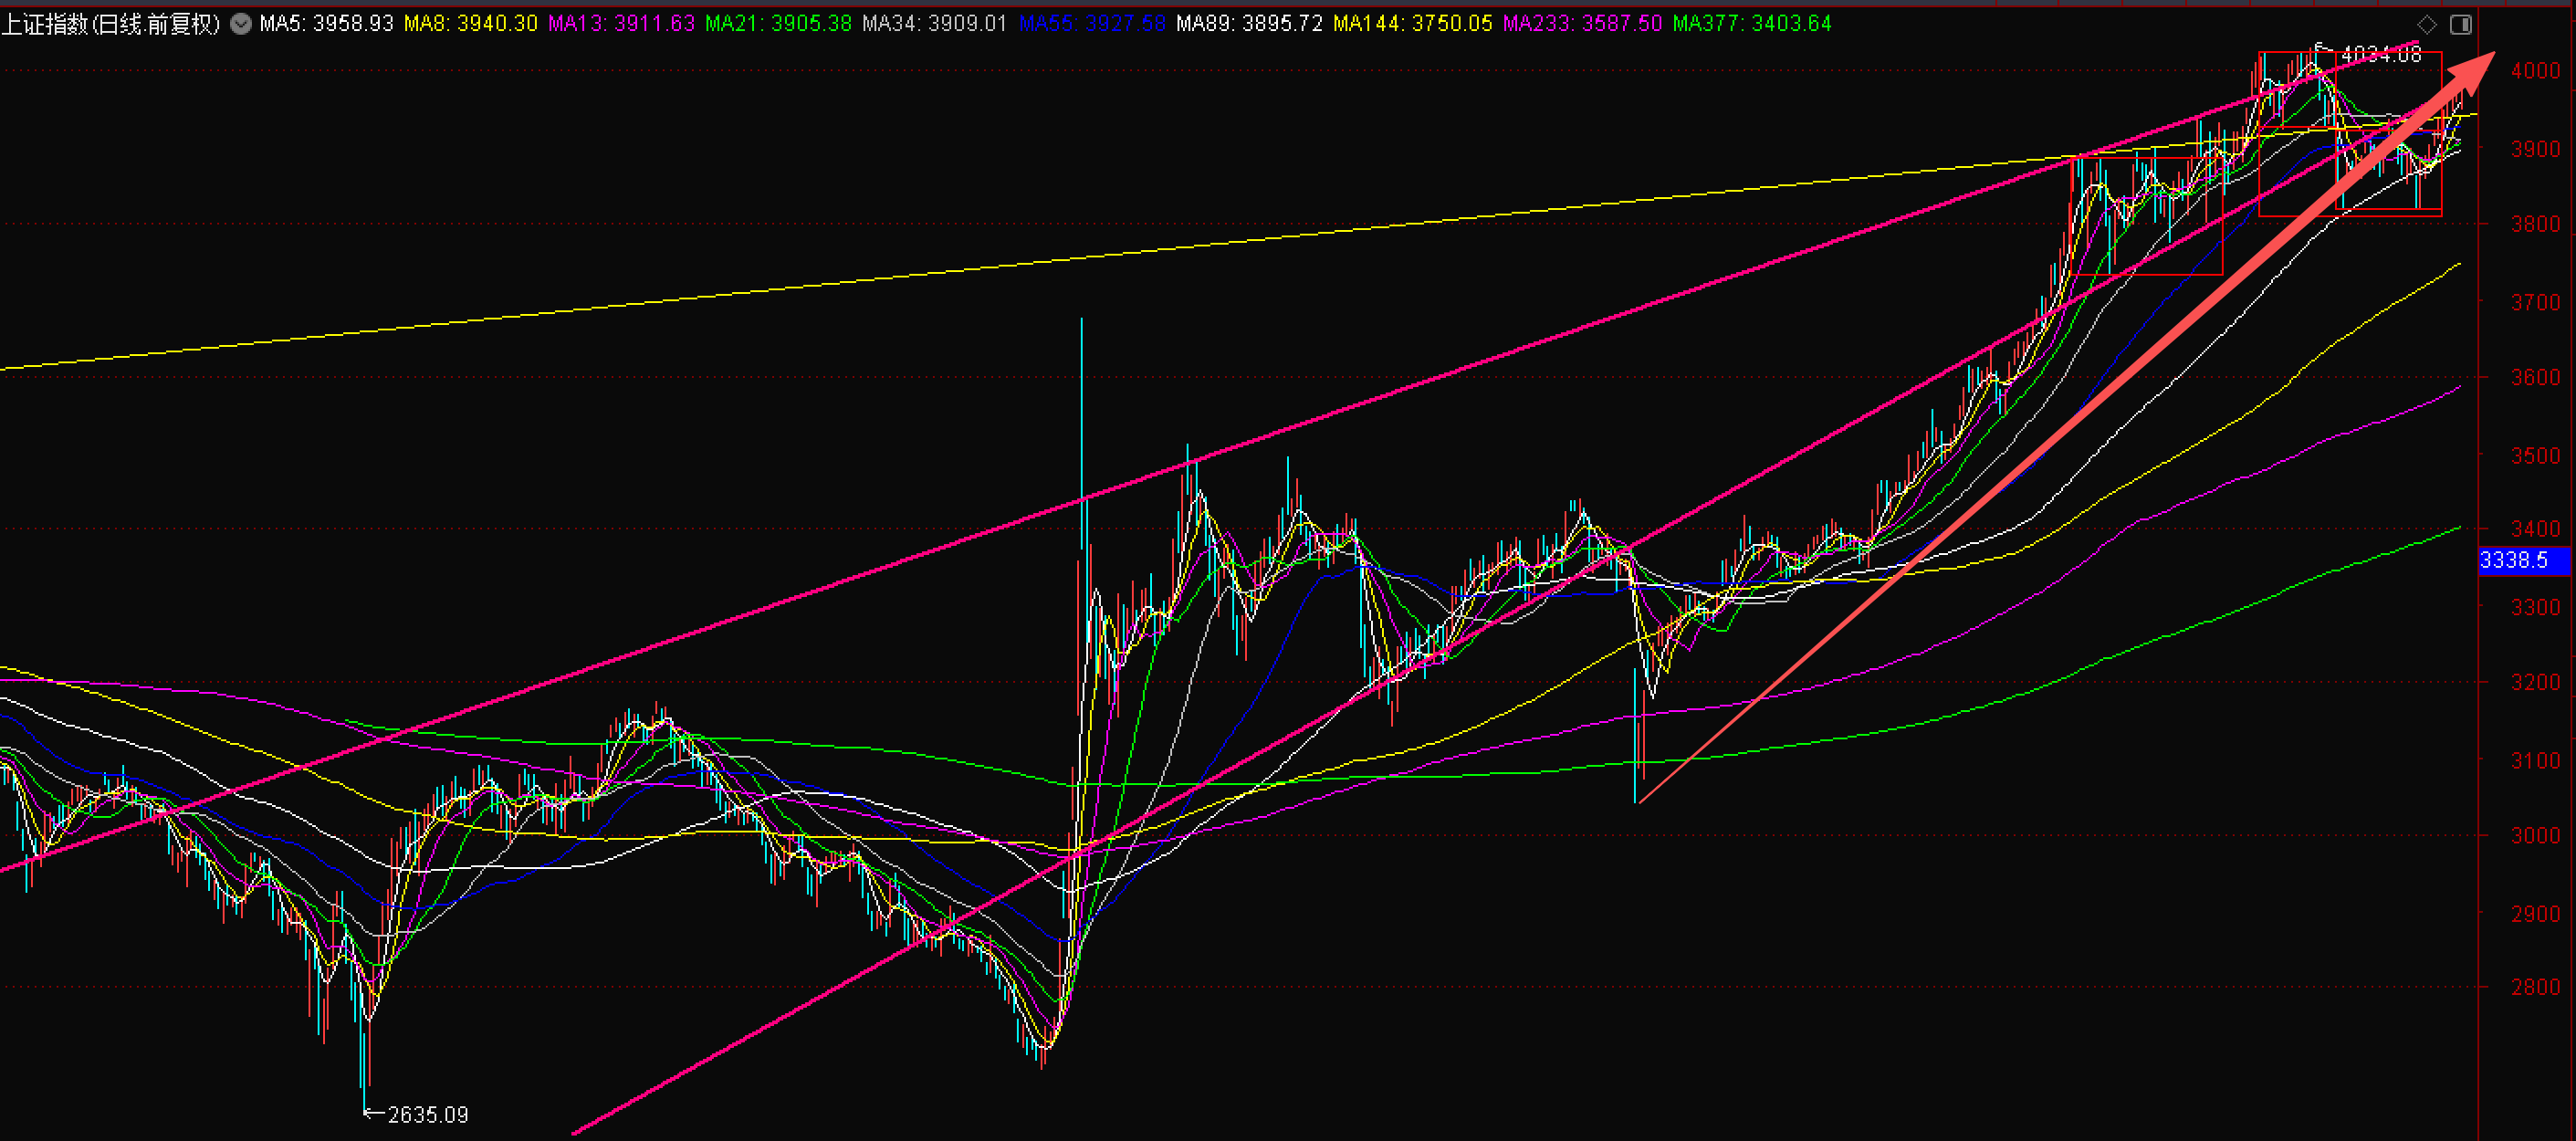This screenshot has width=2576, height=1141.
Task: Select the MA5 indicator label
Action: (326, 24)
